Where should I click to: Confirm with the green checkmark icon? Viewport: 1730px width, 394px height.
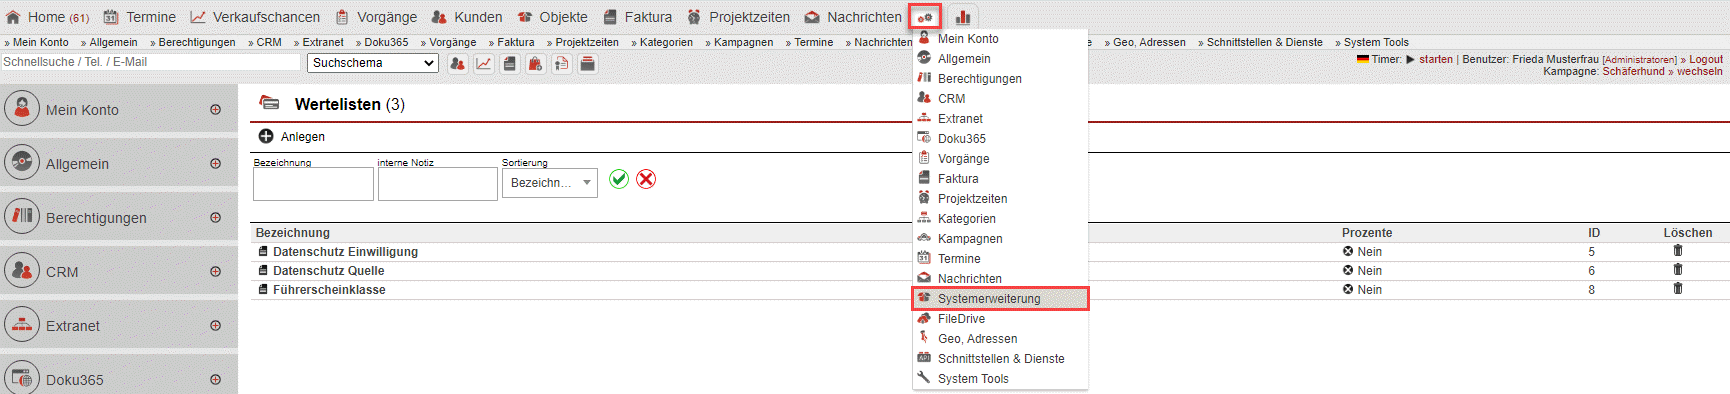[619, 179]
